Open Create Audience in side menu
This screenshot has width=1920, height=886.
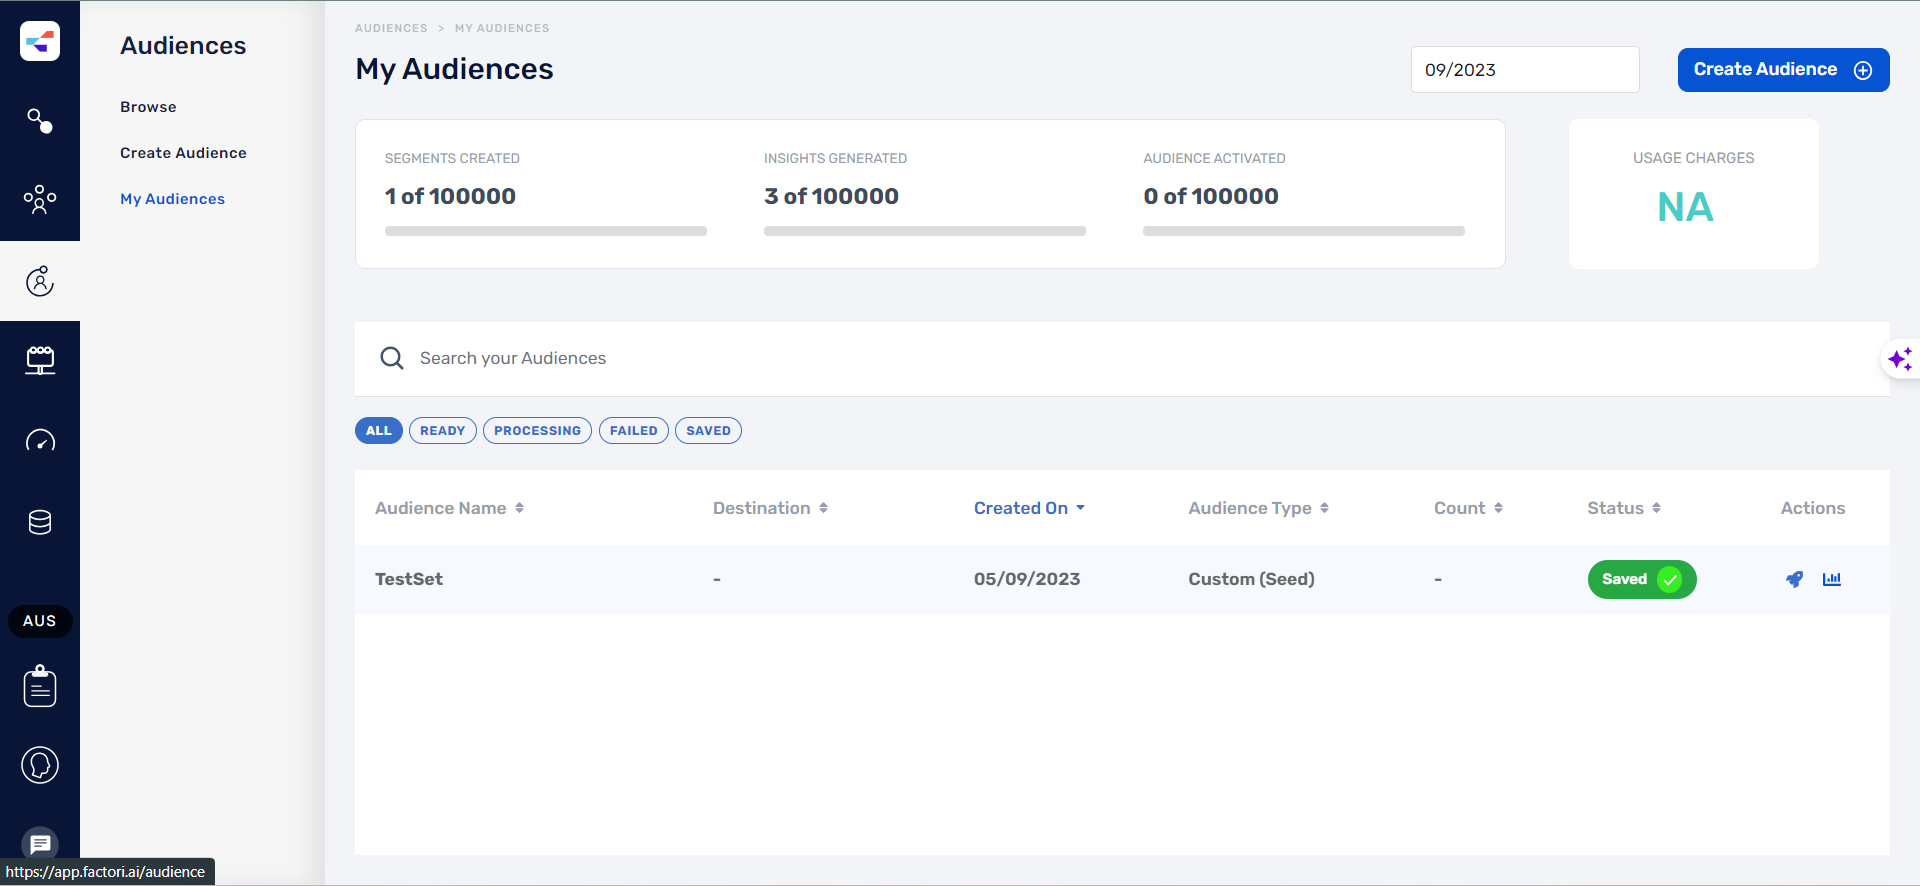(183, 153)
